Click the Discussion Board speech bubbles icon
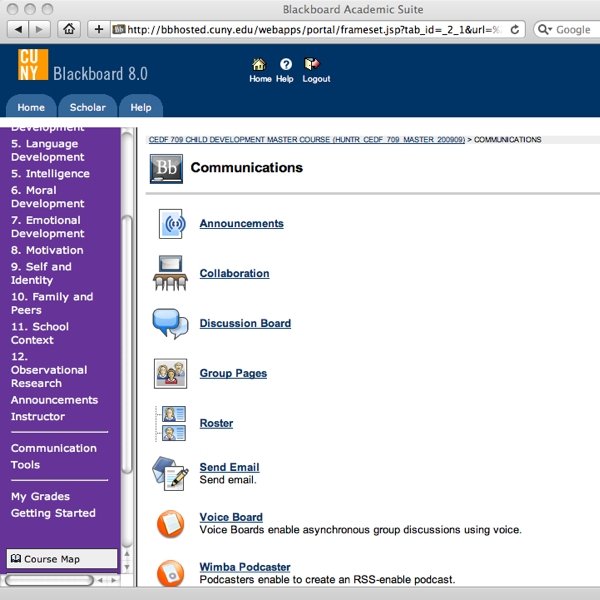Screen dimensions: 600x600 170,323
